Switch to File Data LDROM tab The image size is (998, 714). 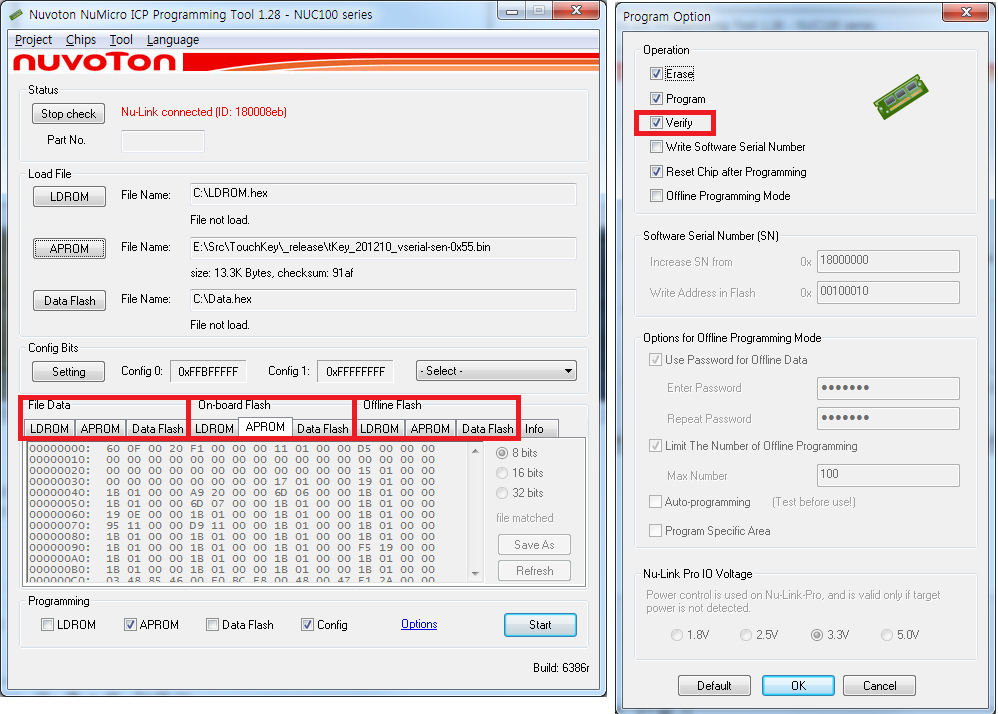coord(49,429)
